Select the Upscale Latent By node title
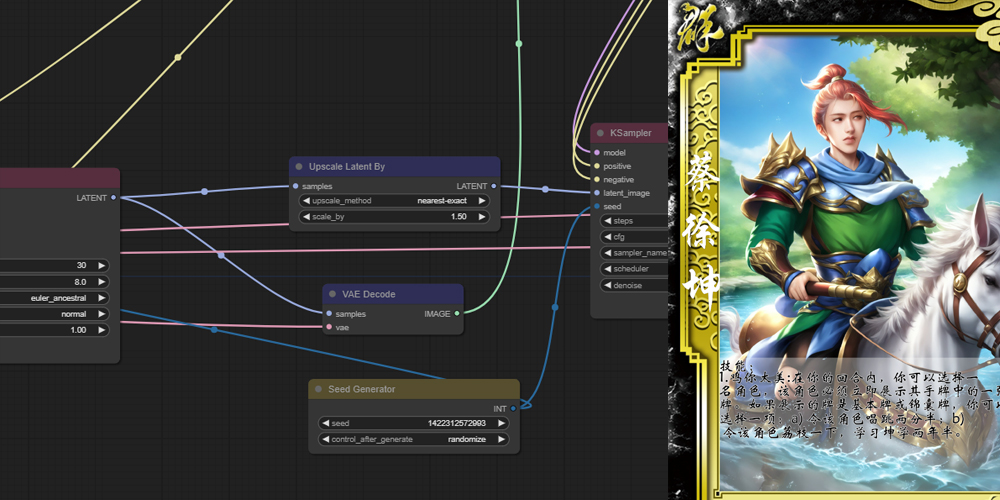The width and height of the screenshot is (1000, 500). tap(347, 166)
